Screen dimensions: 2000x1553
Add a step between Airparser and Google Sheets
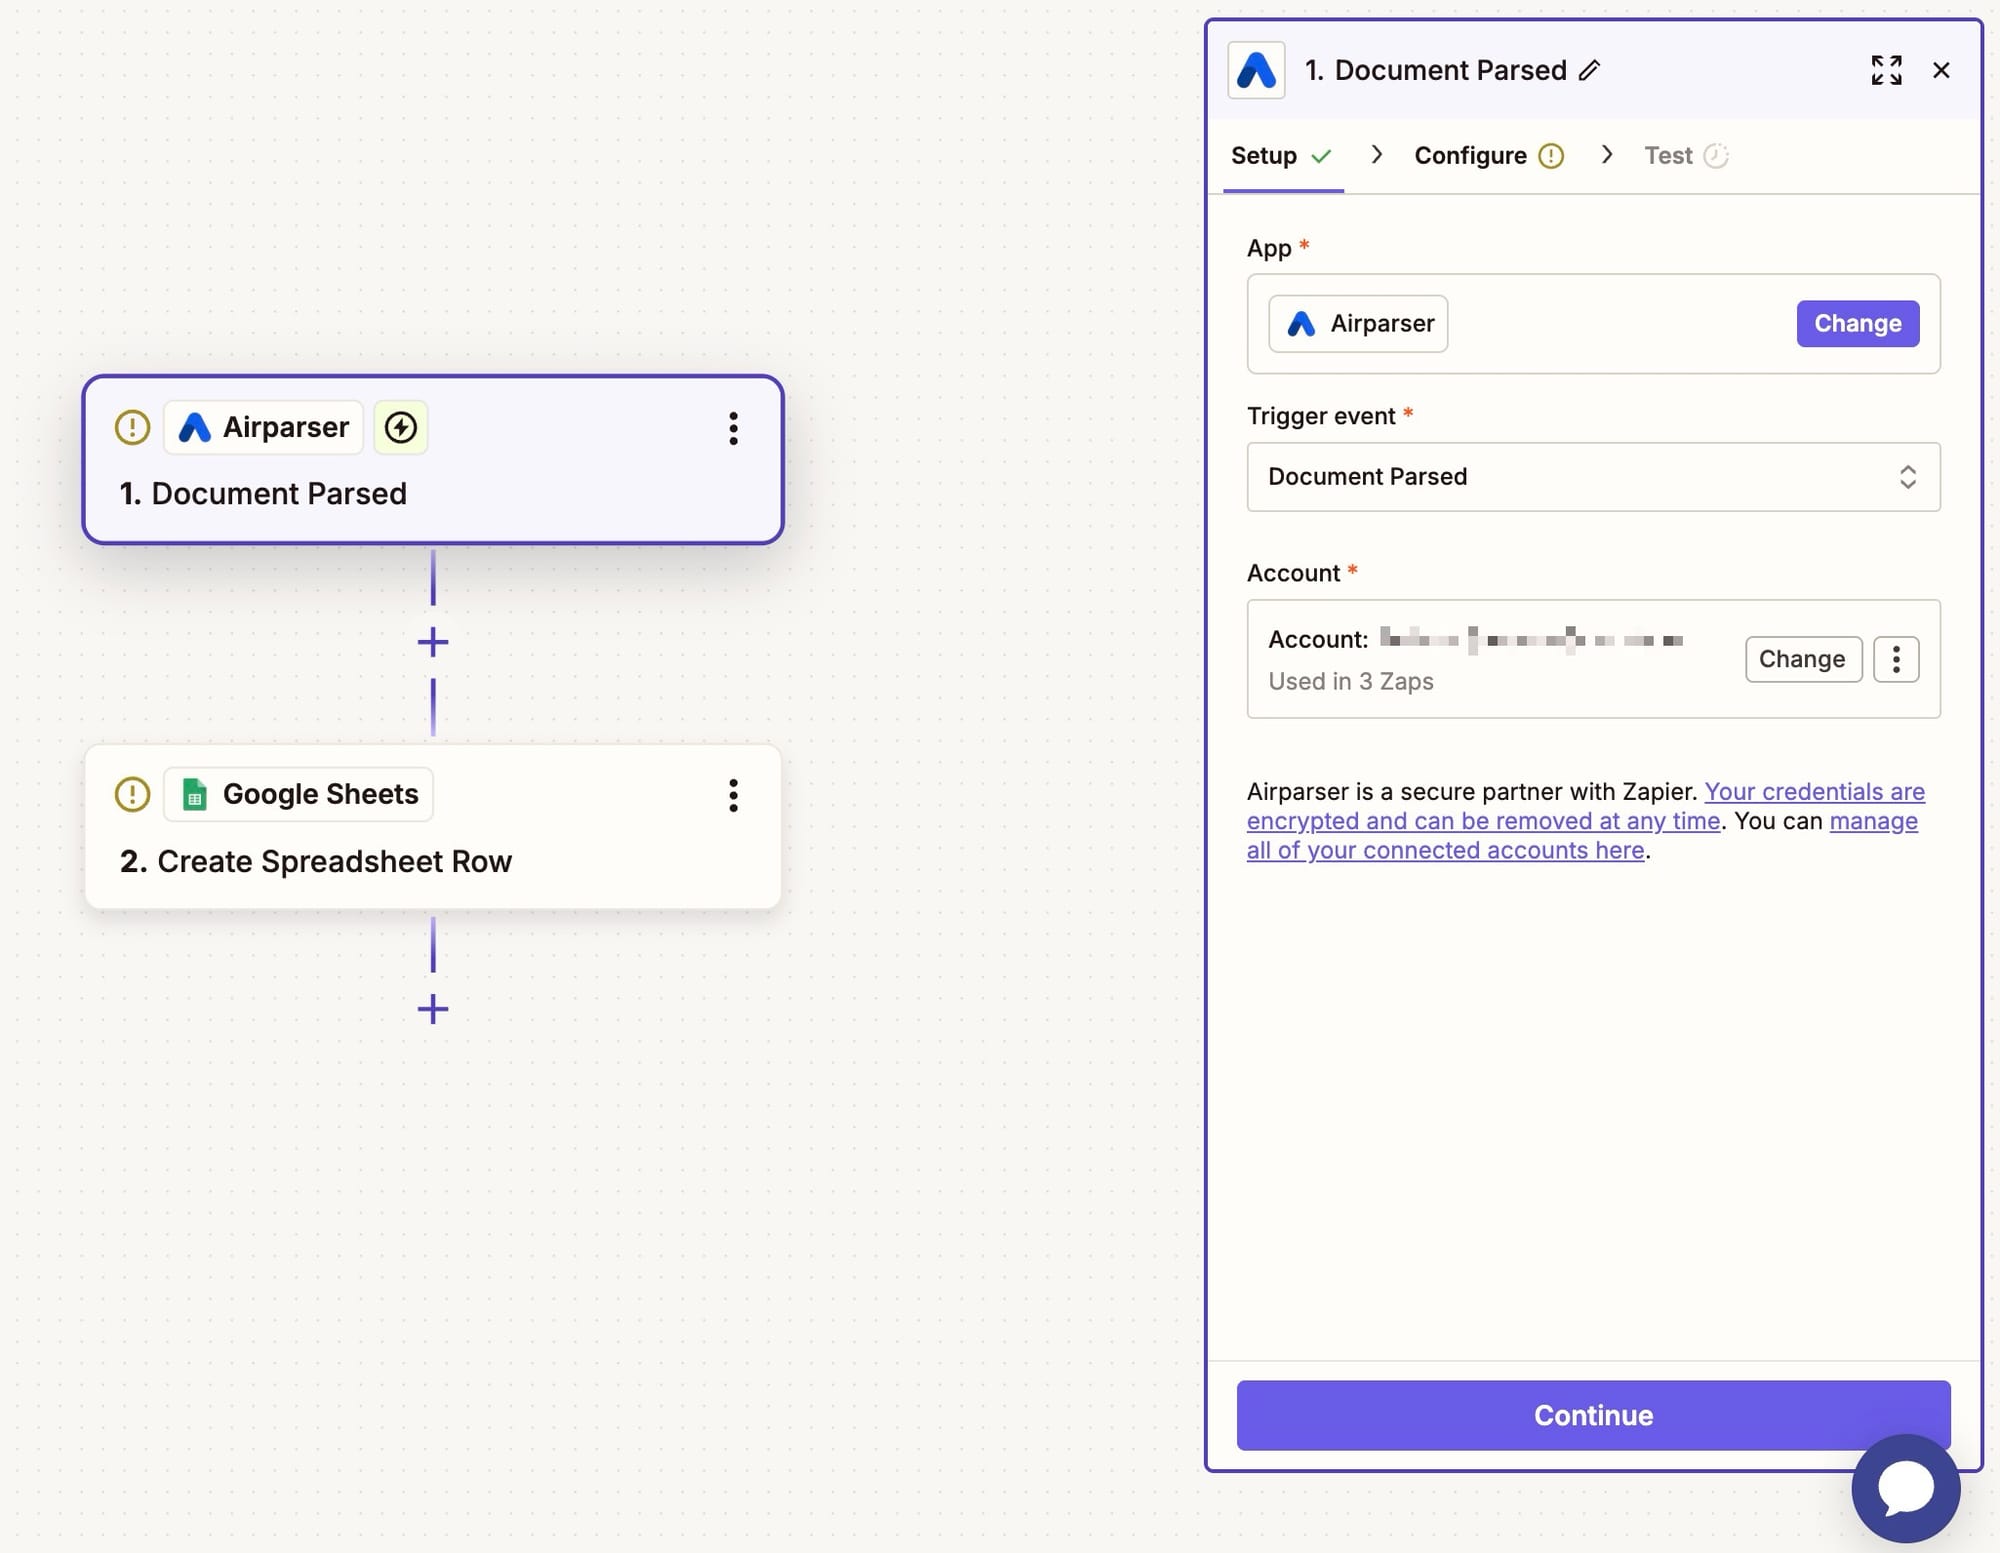[x=433, y=642]
